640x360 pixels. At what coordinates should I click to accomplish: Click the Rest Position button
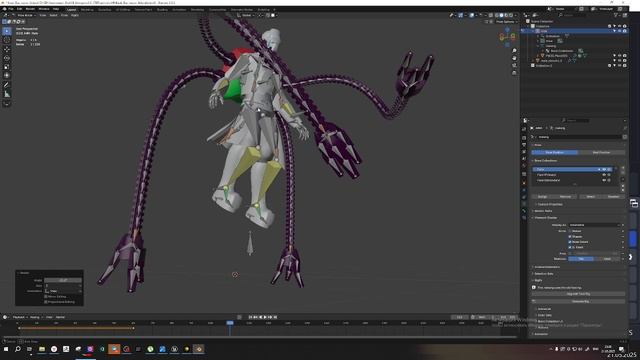click(601, 152)
